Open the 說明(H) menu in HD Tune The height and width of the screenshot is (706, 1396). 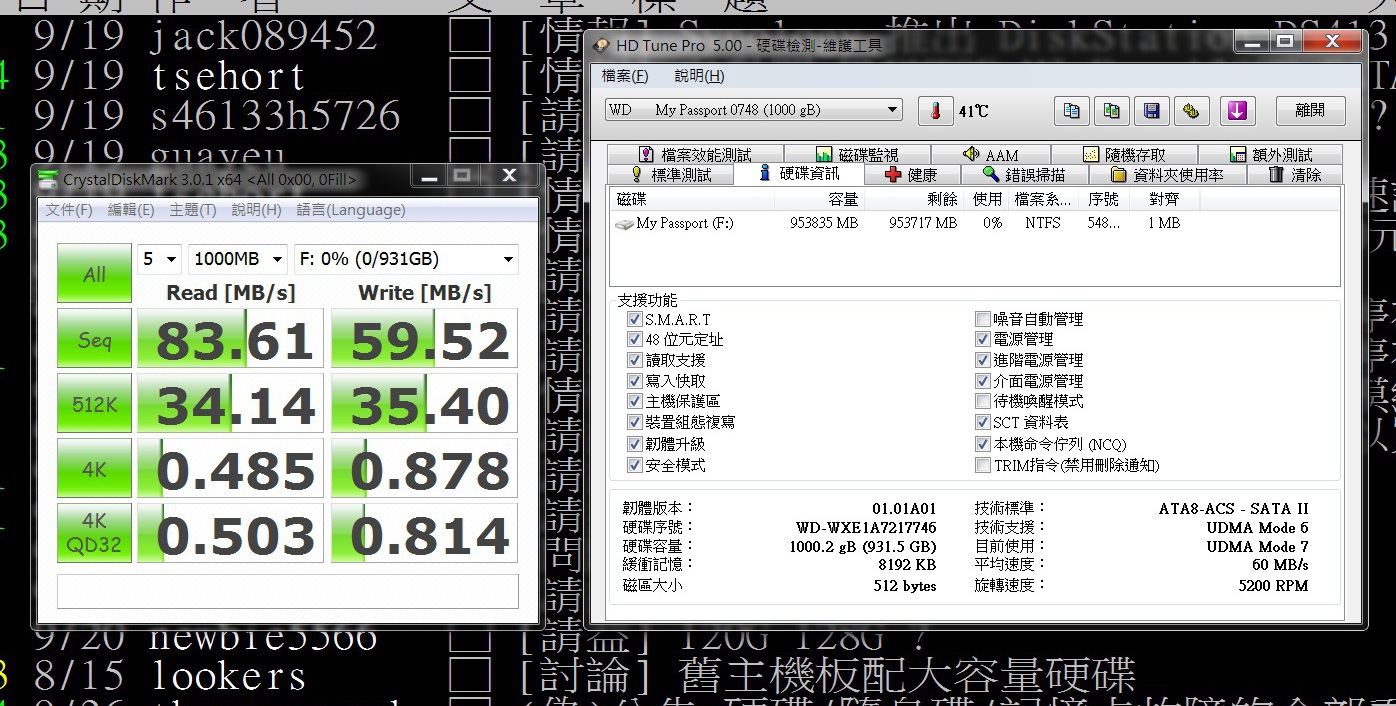(x=699, y=76)
